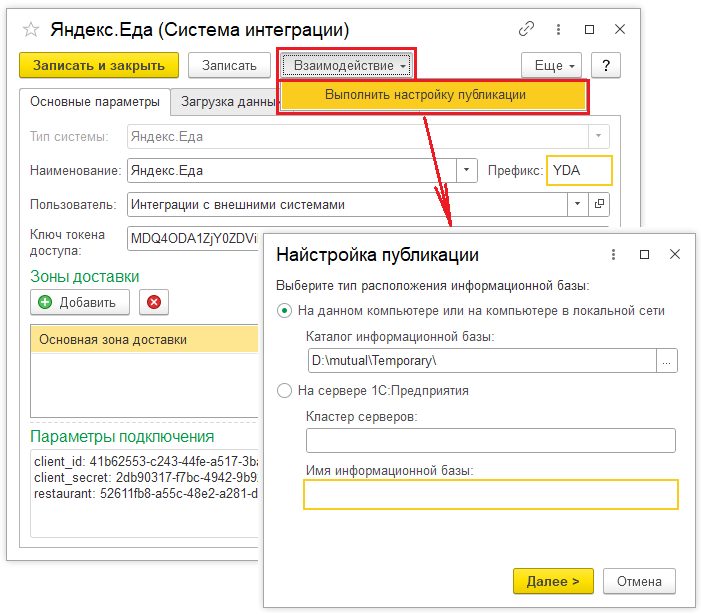Delete delivery zone with red cross icon
This screenshot has width=701, height=614.
pos(154,302)
